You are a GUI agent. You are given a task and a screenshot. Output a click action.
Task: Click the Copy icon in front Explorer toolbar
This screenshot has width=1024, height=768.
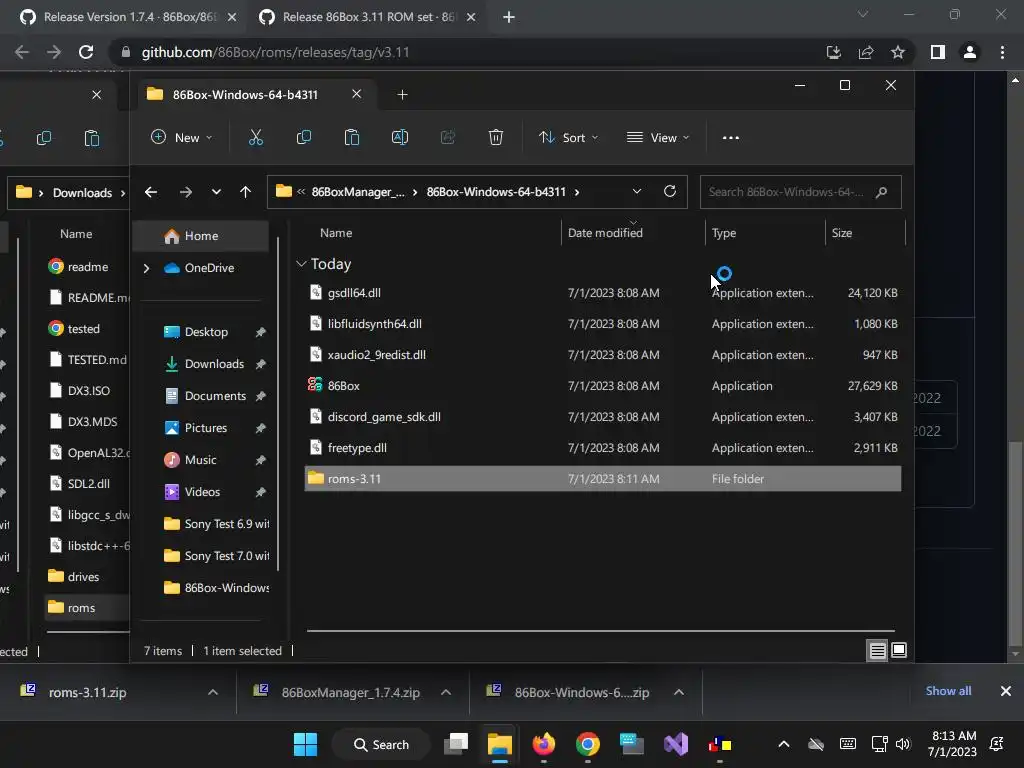tap(304, 138)
